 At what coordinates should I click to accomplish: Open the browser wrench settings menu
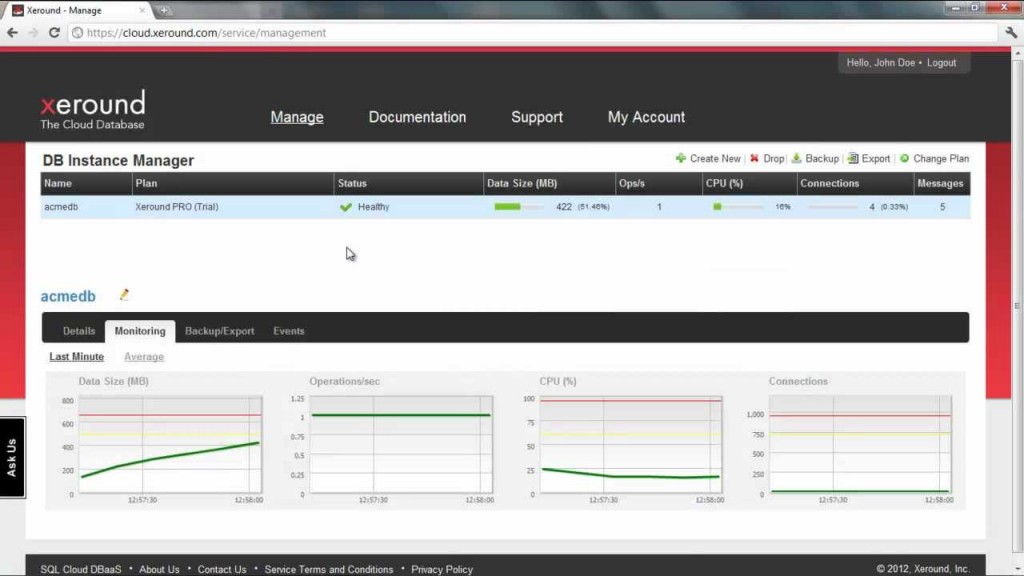[1010, 32]
